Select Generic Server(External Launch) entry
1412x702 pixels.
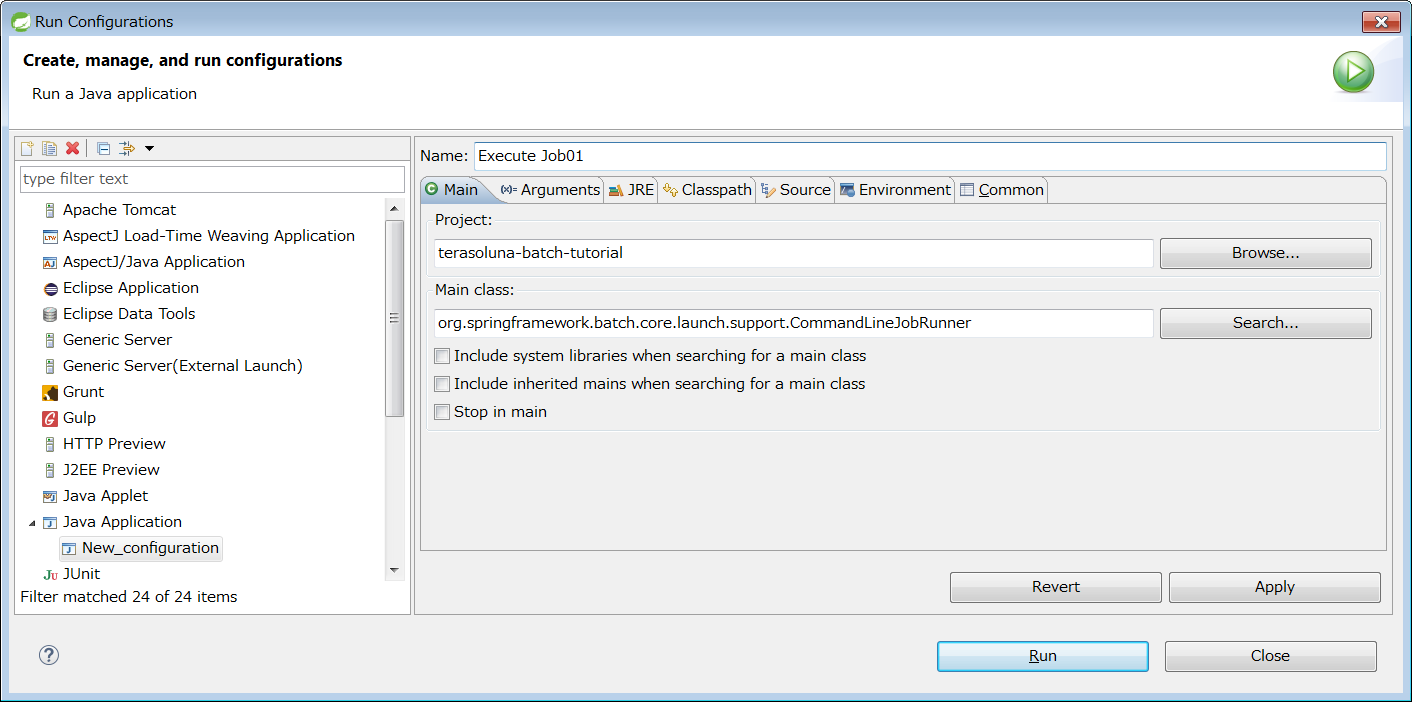[182, 366]
